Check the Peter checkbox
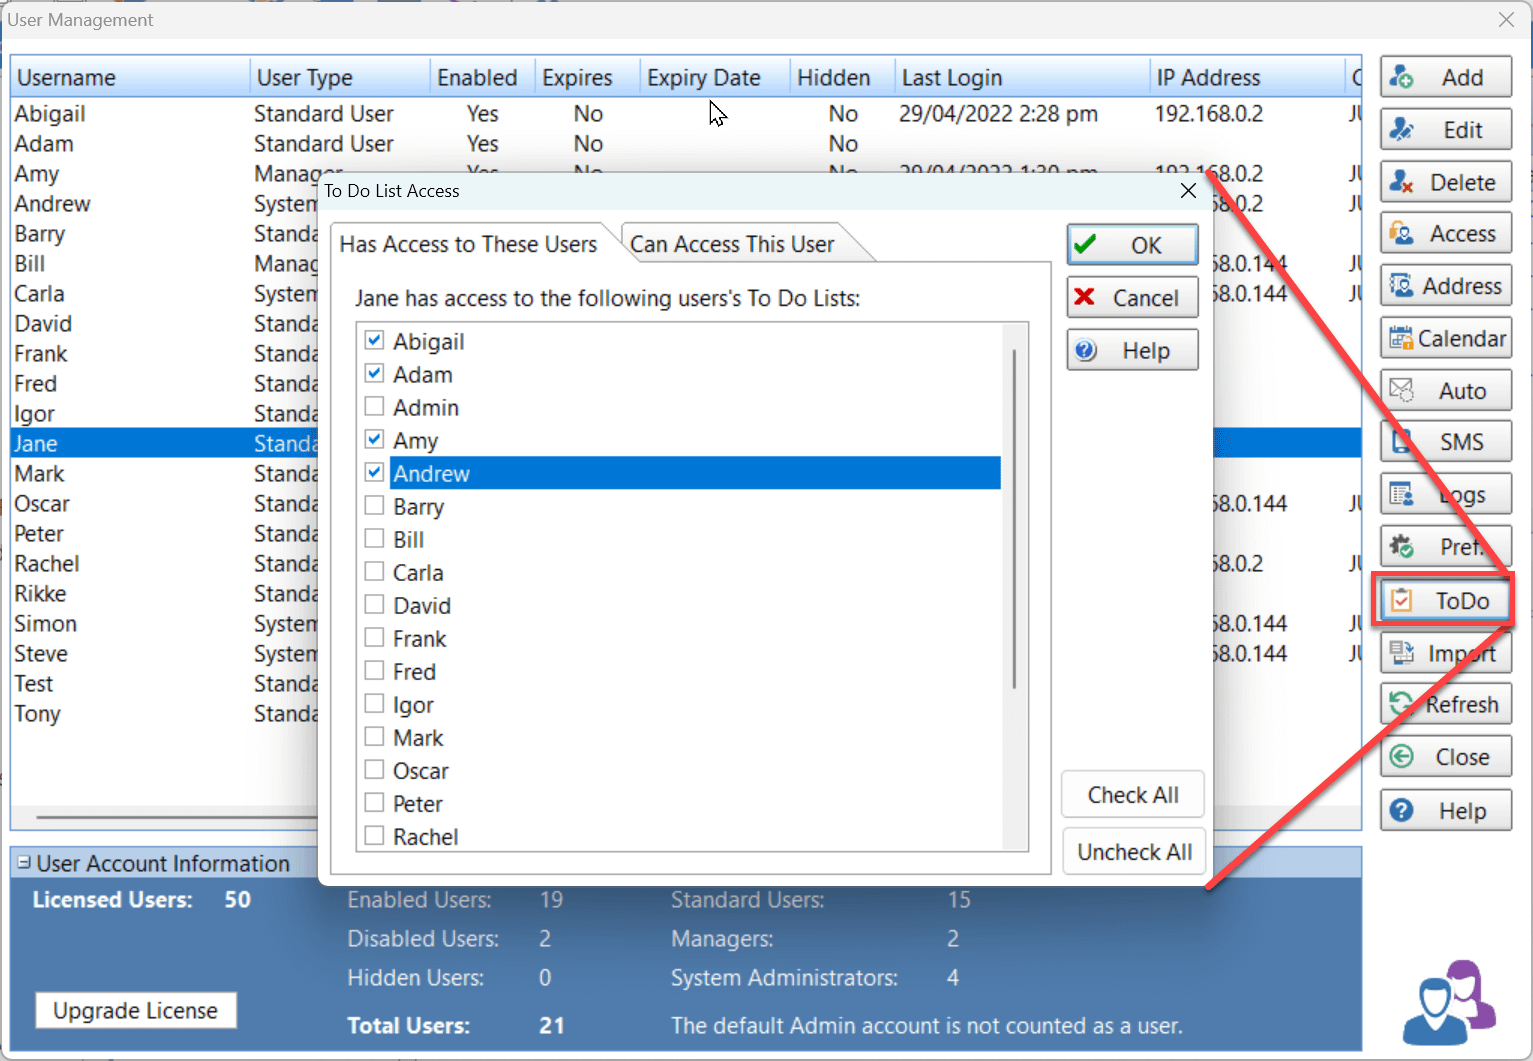The image size is (1533, 1061). [374, 802]
